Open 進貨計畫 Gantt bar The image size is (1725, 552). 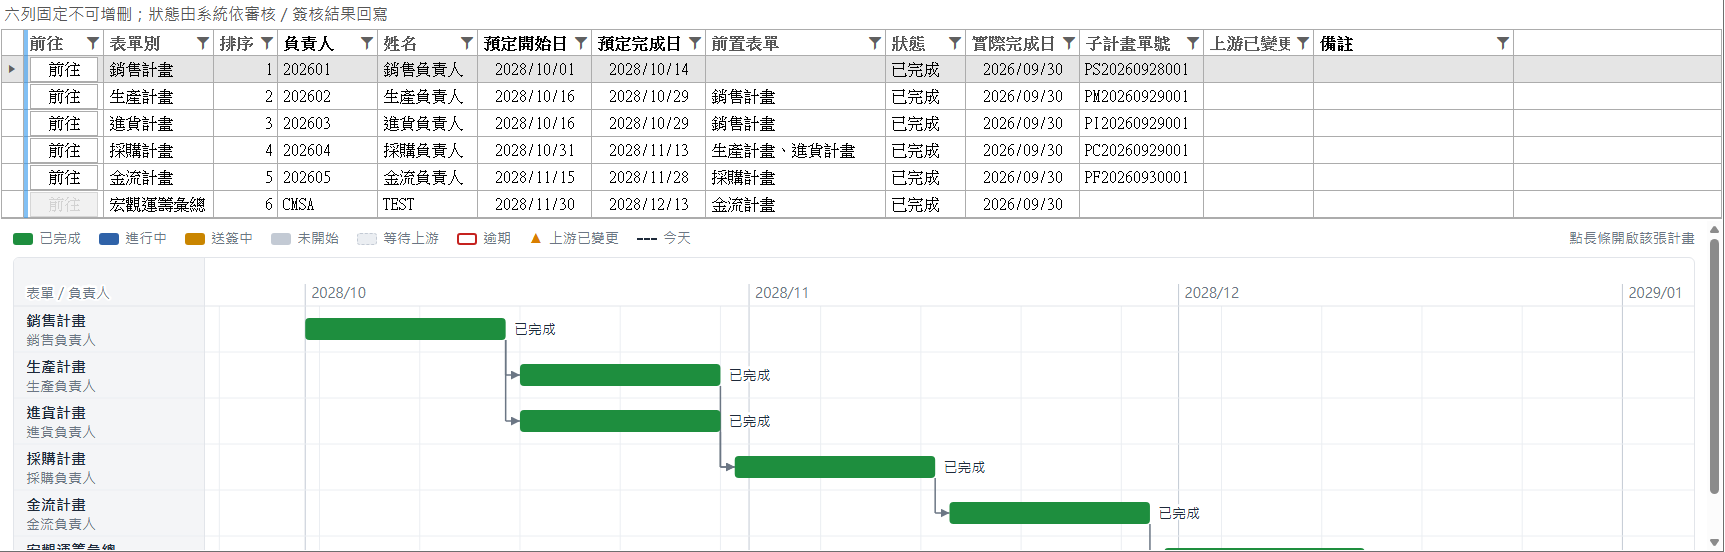pyautogui.click(x=620, y=421)
